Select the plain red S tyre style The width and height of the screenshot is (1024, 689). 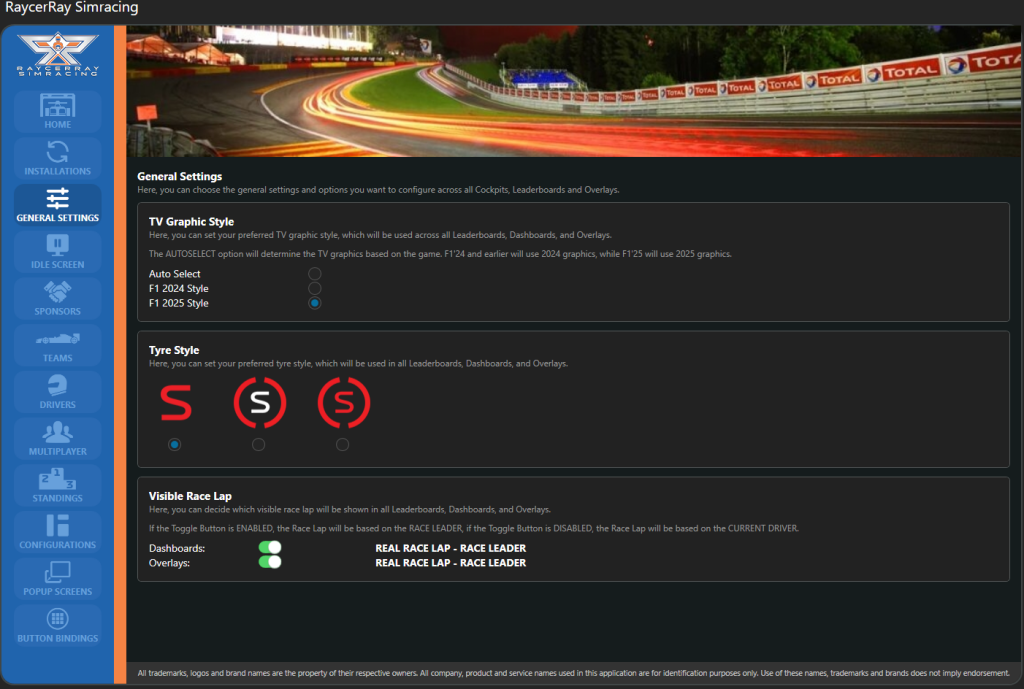175,444
